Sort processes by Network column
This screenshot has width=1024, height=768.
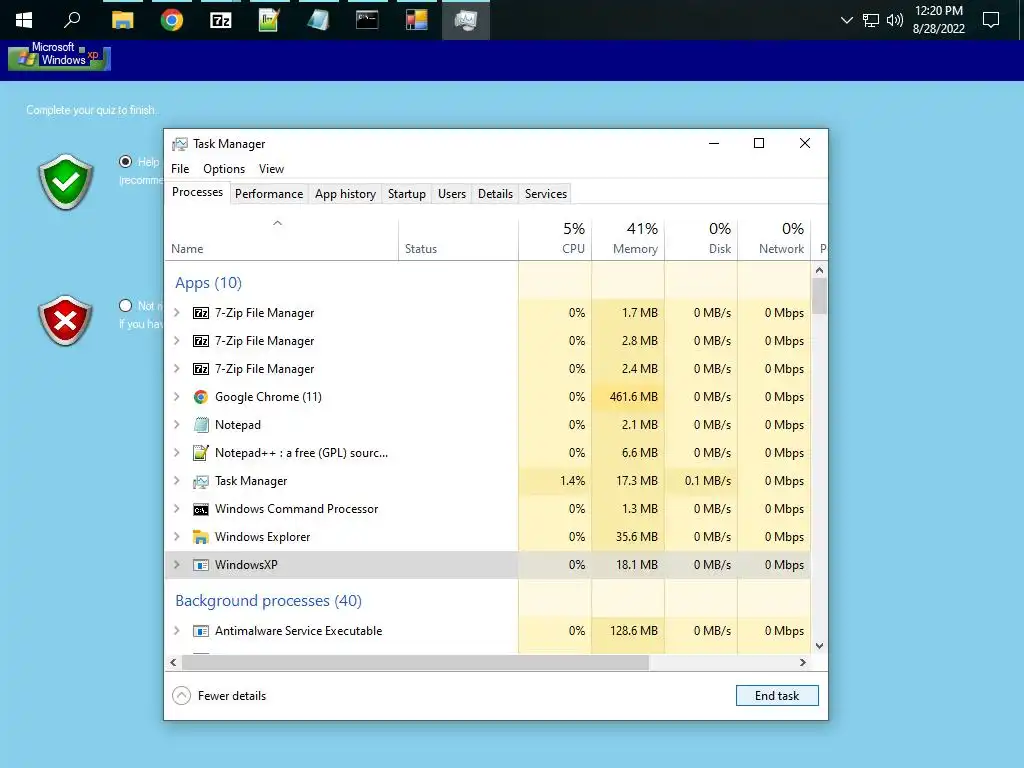(x=775, y=239)
